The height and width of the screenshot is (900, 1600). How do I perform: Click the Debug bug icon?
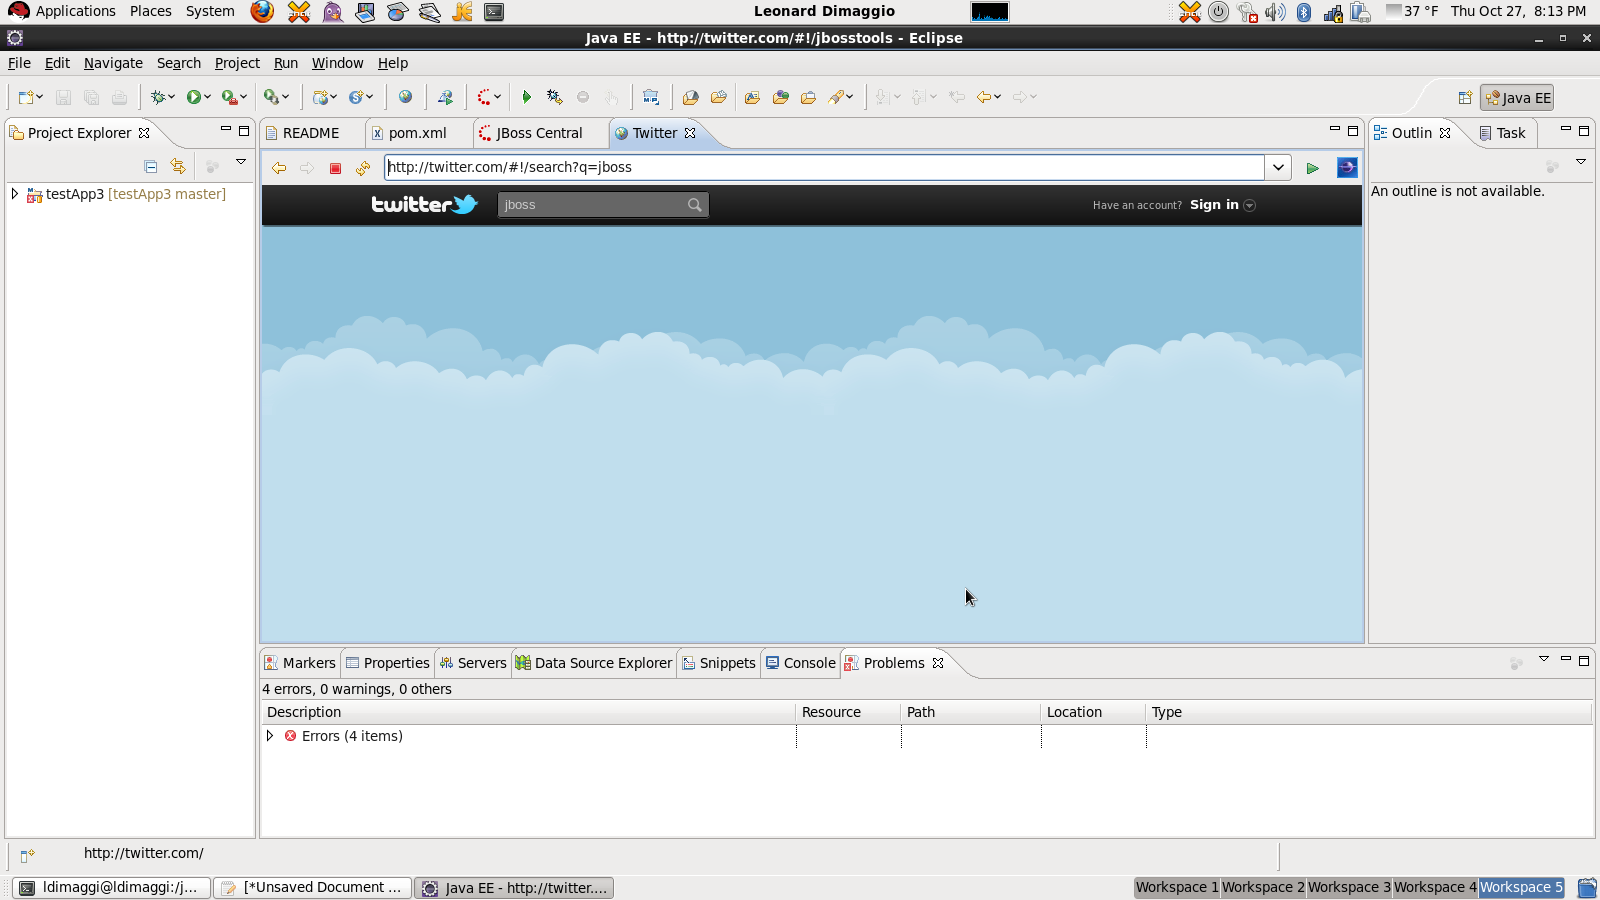158,97
